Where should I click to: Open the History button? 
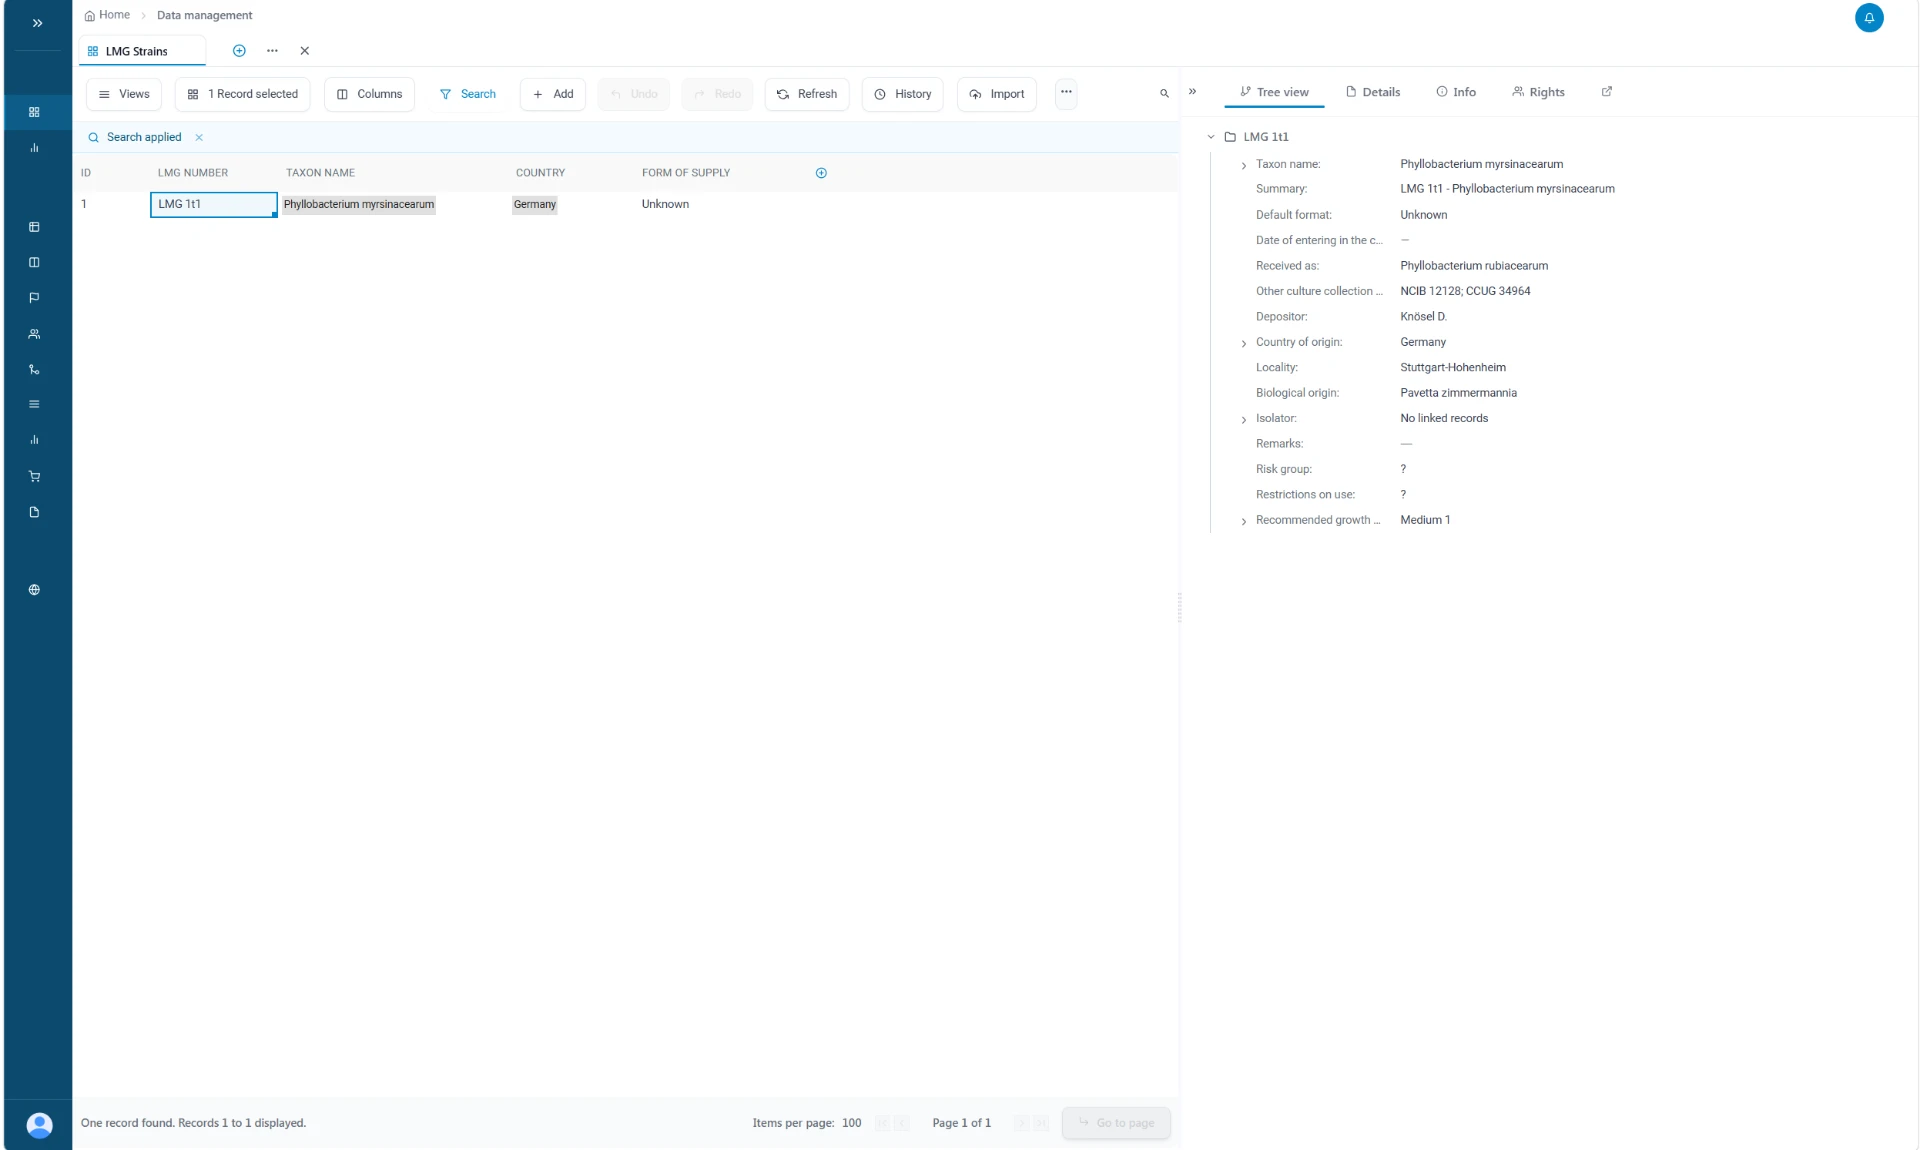pyautogui.click(x=903, y=94)
